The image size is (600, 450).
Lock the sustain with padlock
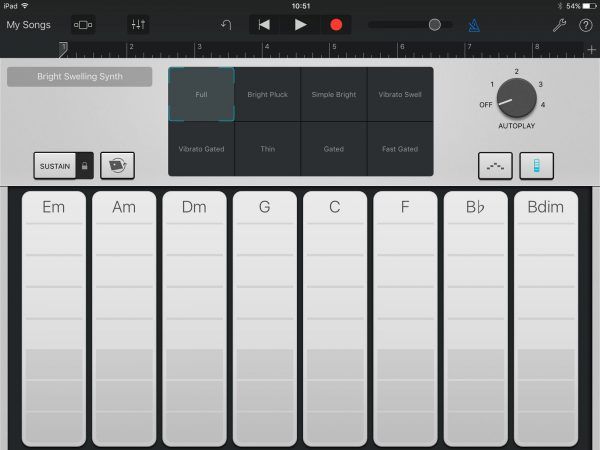tap(85, 166)
